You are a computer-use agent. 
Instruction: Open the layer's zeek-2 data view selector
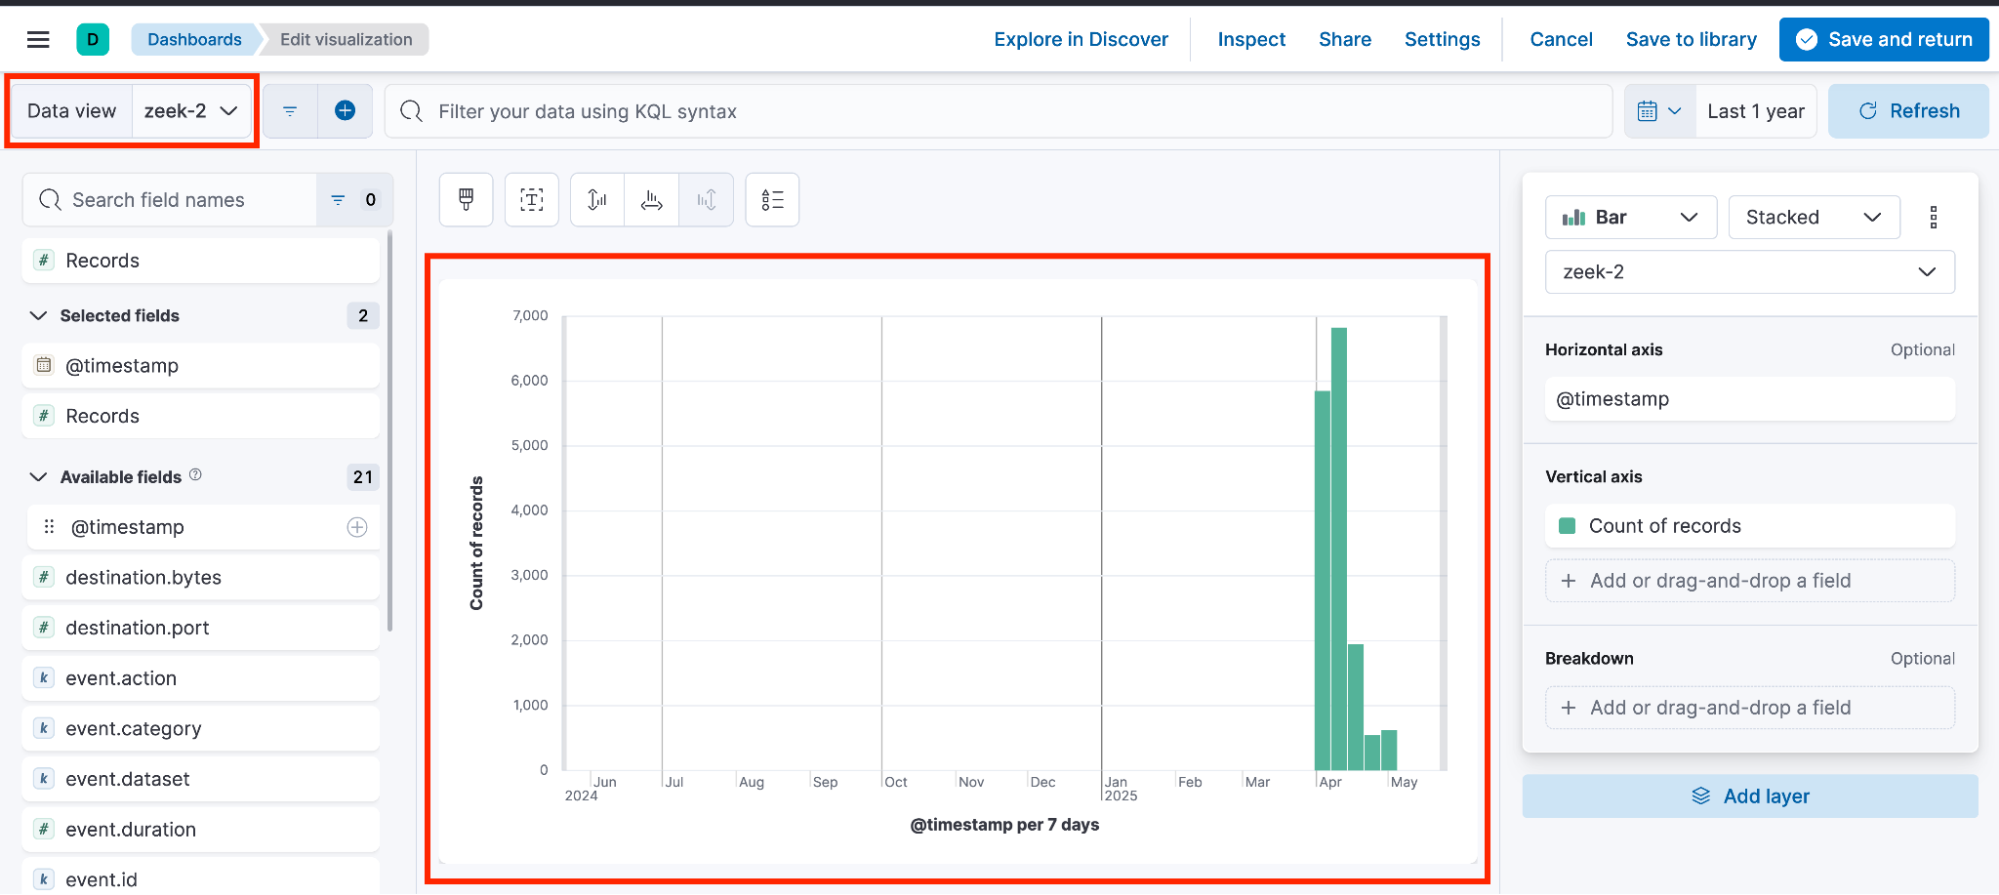click(1749, 272)
